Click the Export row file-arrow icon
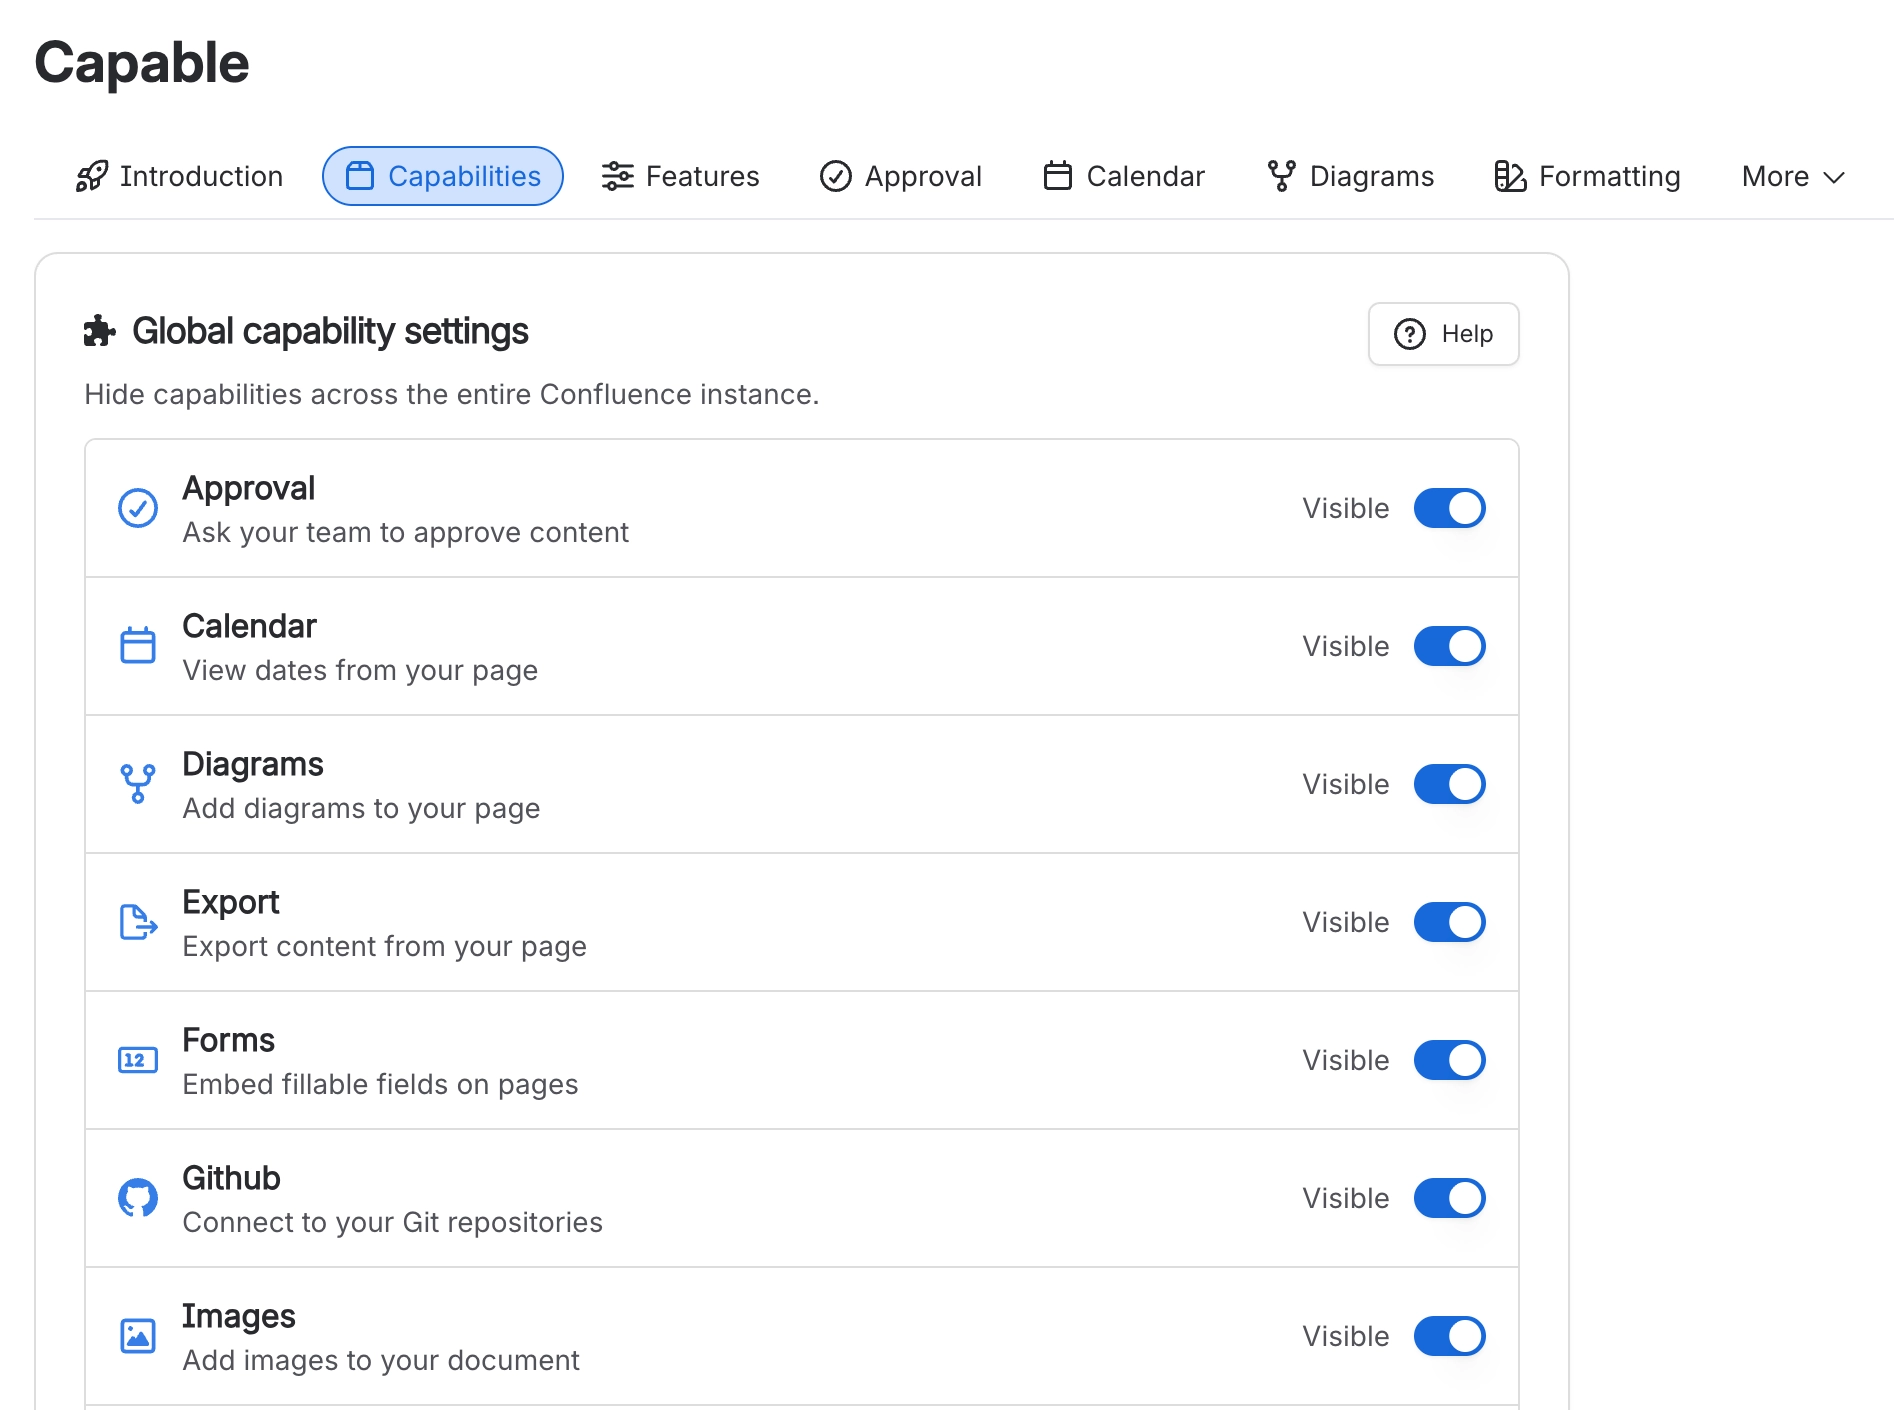 [x=138, y=922]
